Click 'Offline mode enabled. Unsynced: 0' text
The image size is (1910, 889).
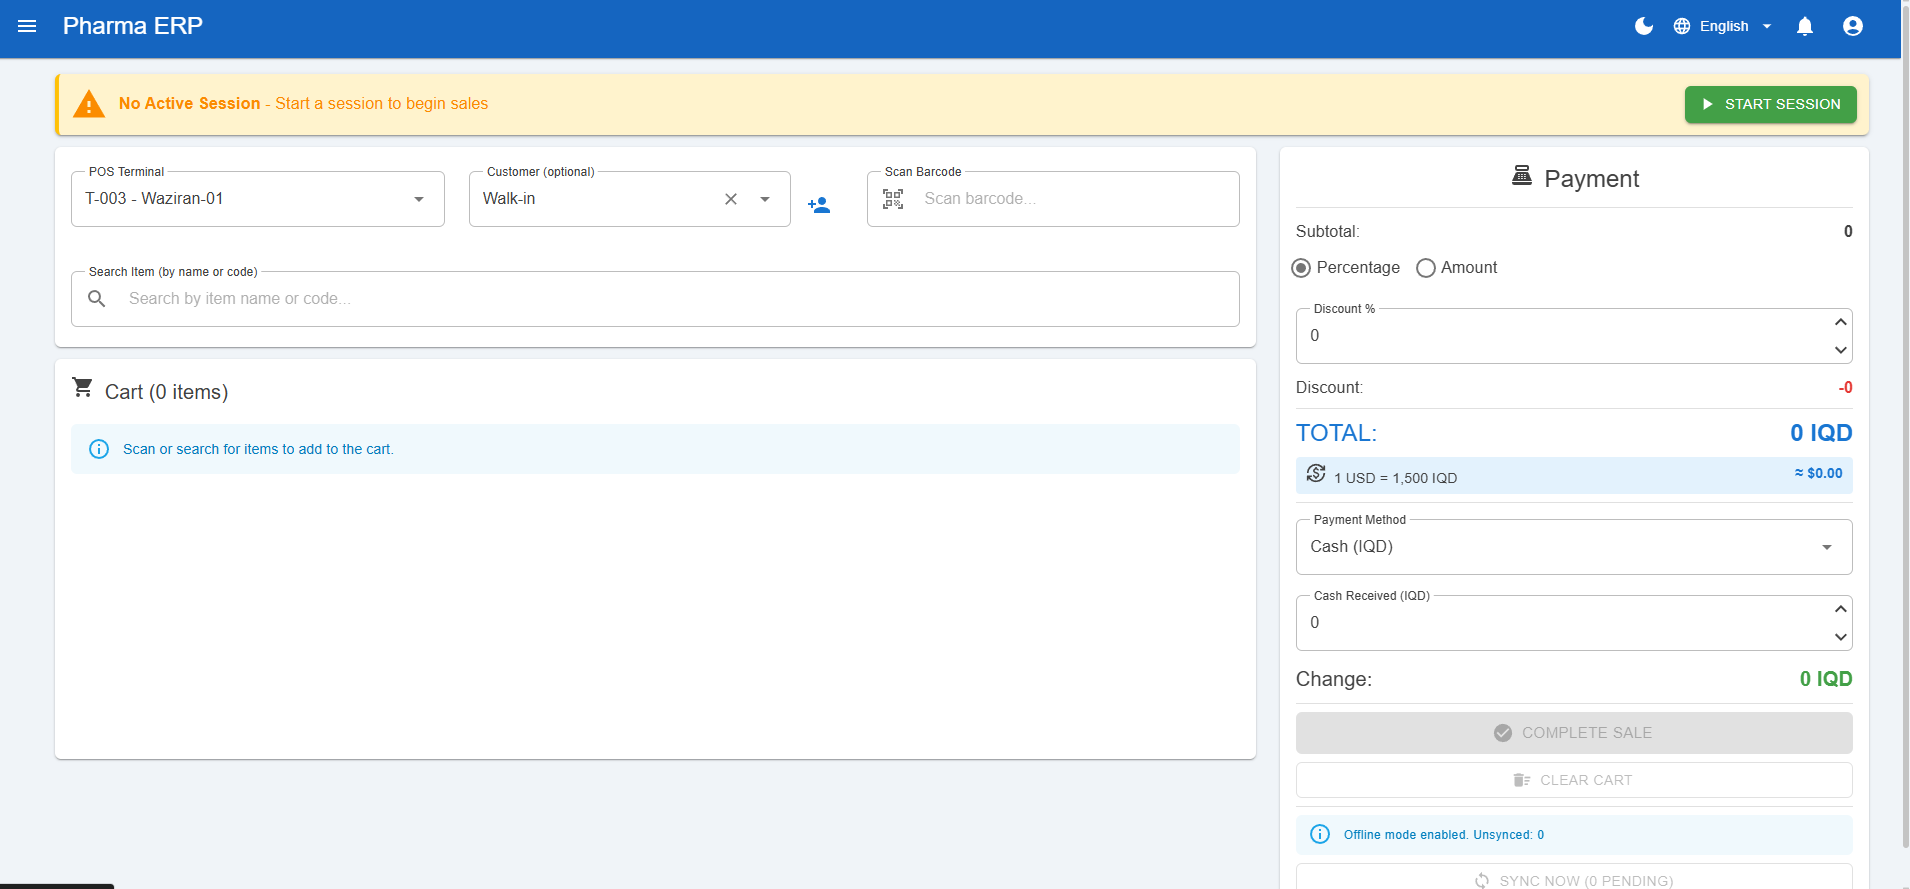pyautogui.click(x=1444, y=835)
